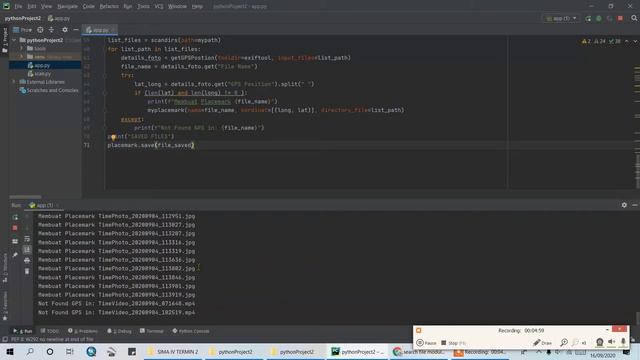Click the Debug tool window button
Viewport: 640px width, 360px height.
pyautogui.click(x=119, y=331)
